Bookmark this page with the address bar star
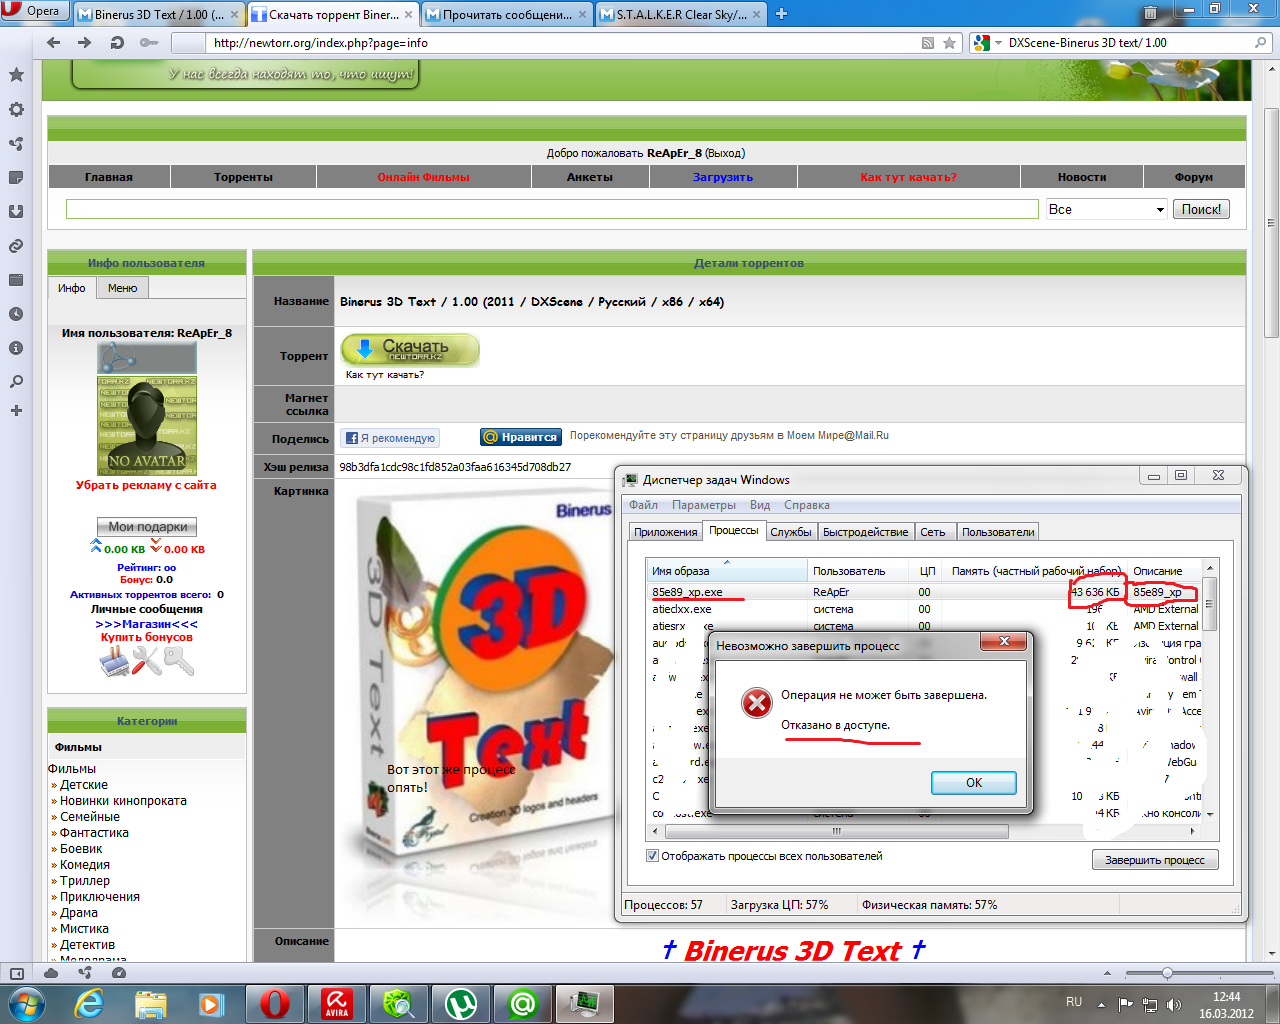1280x1024 pixels. (x=950, y=43)
